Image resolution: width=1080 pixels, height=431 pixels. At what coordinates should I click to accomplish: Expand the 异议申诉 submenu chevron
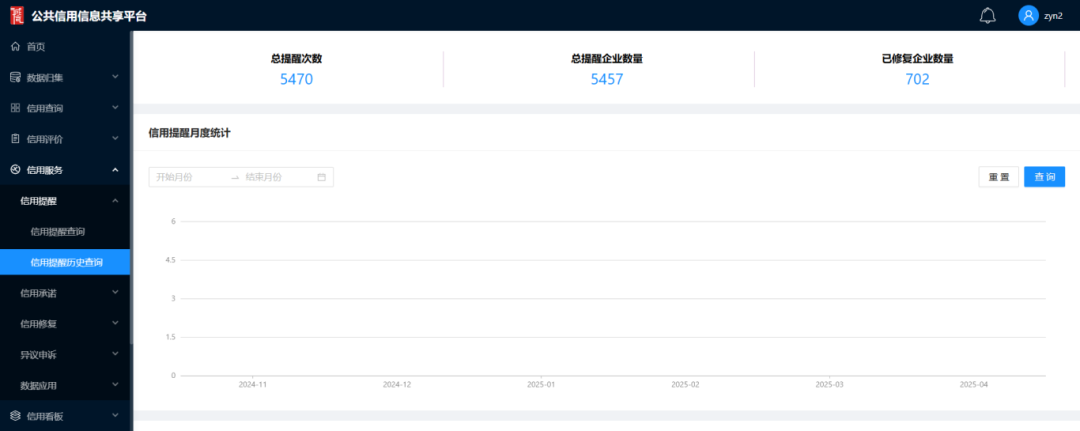(115, 354)
